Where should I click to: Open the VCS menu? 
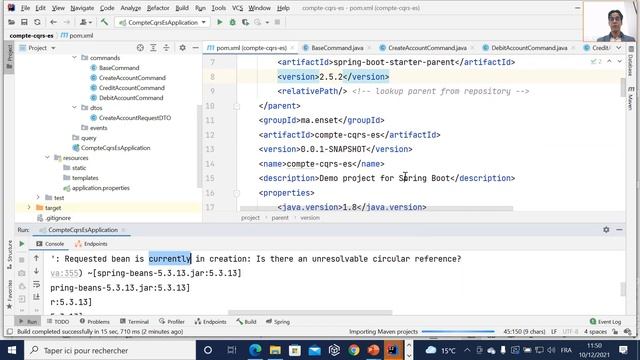[237, 8]
